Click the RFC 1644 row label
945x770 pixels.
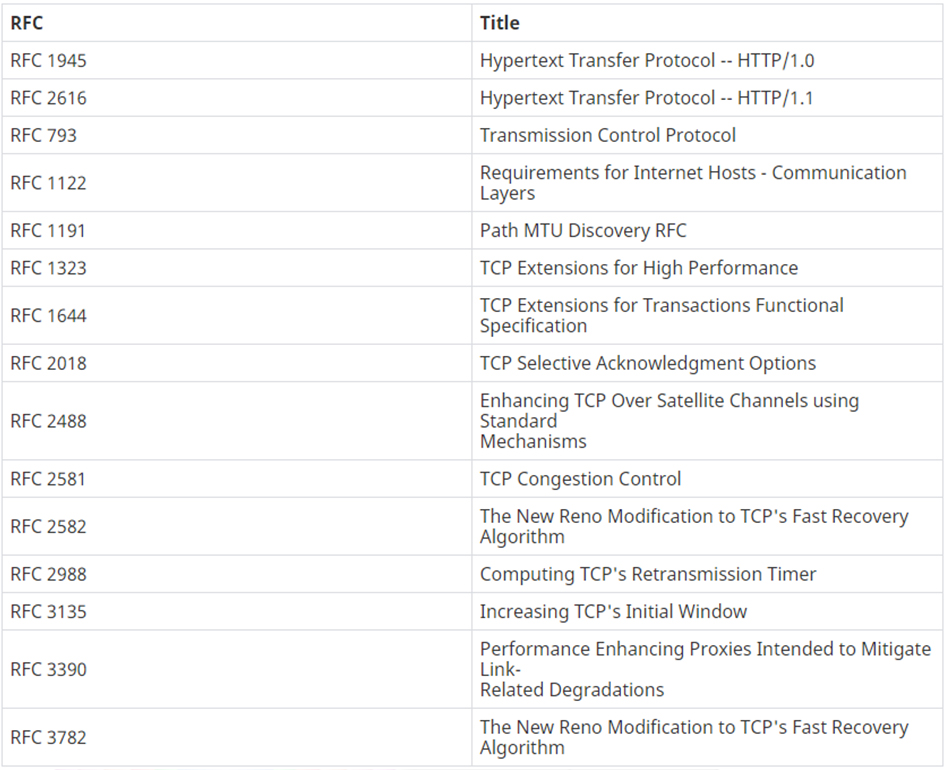coord(48,315)
